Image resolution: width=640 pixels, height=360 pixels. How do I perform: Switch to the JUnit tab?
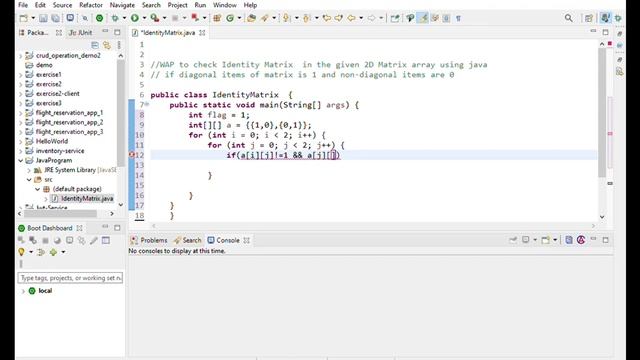(80, 33)
